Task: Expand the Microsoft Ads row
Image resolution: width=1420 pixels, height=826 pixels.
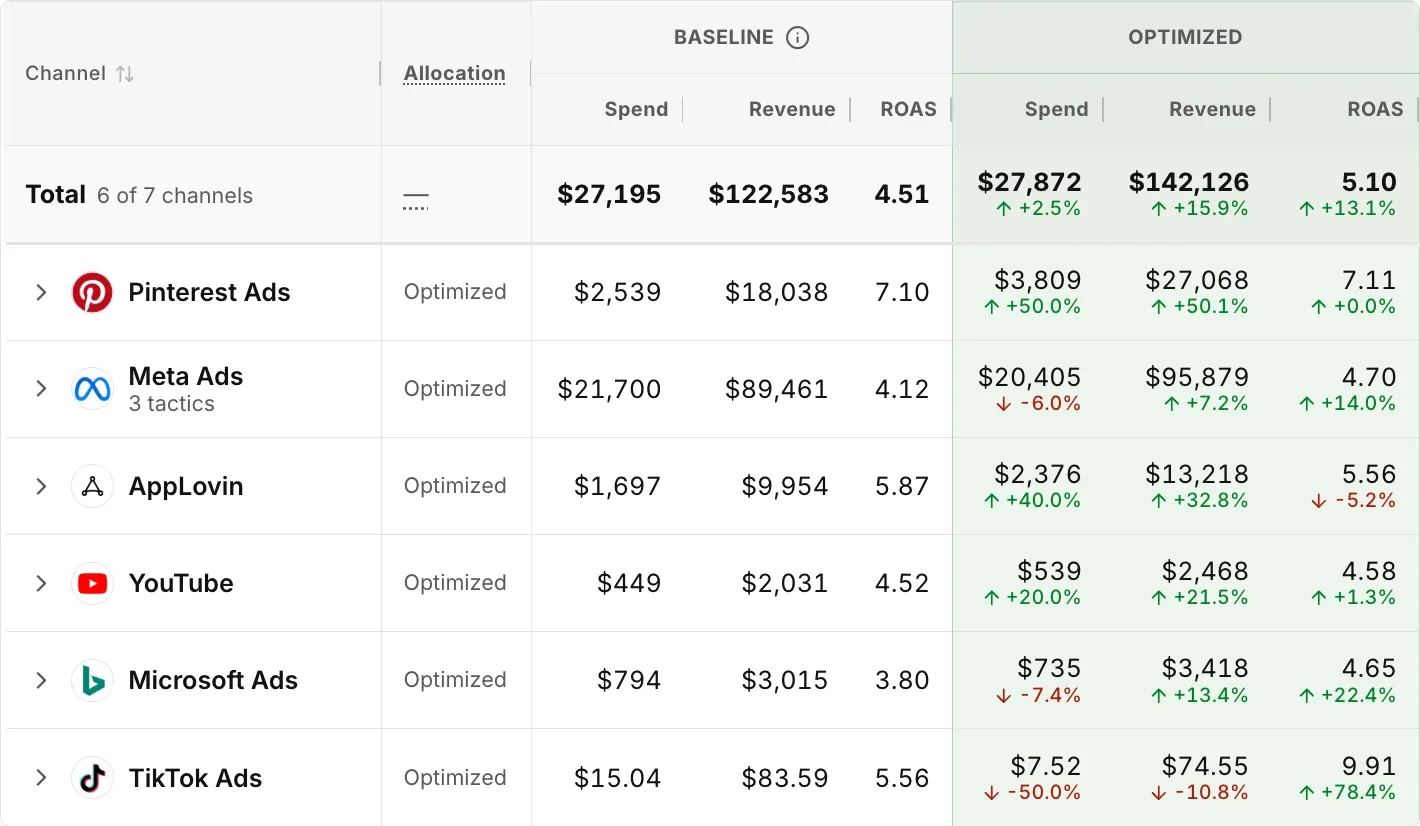Action: 41,680
